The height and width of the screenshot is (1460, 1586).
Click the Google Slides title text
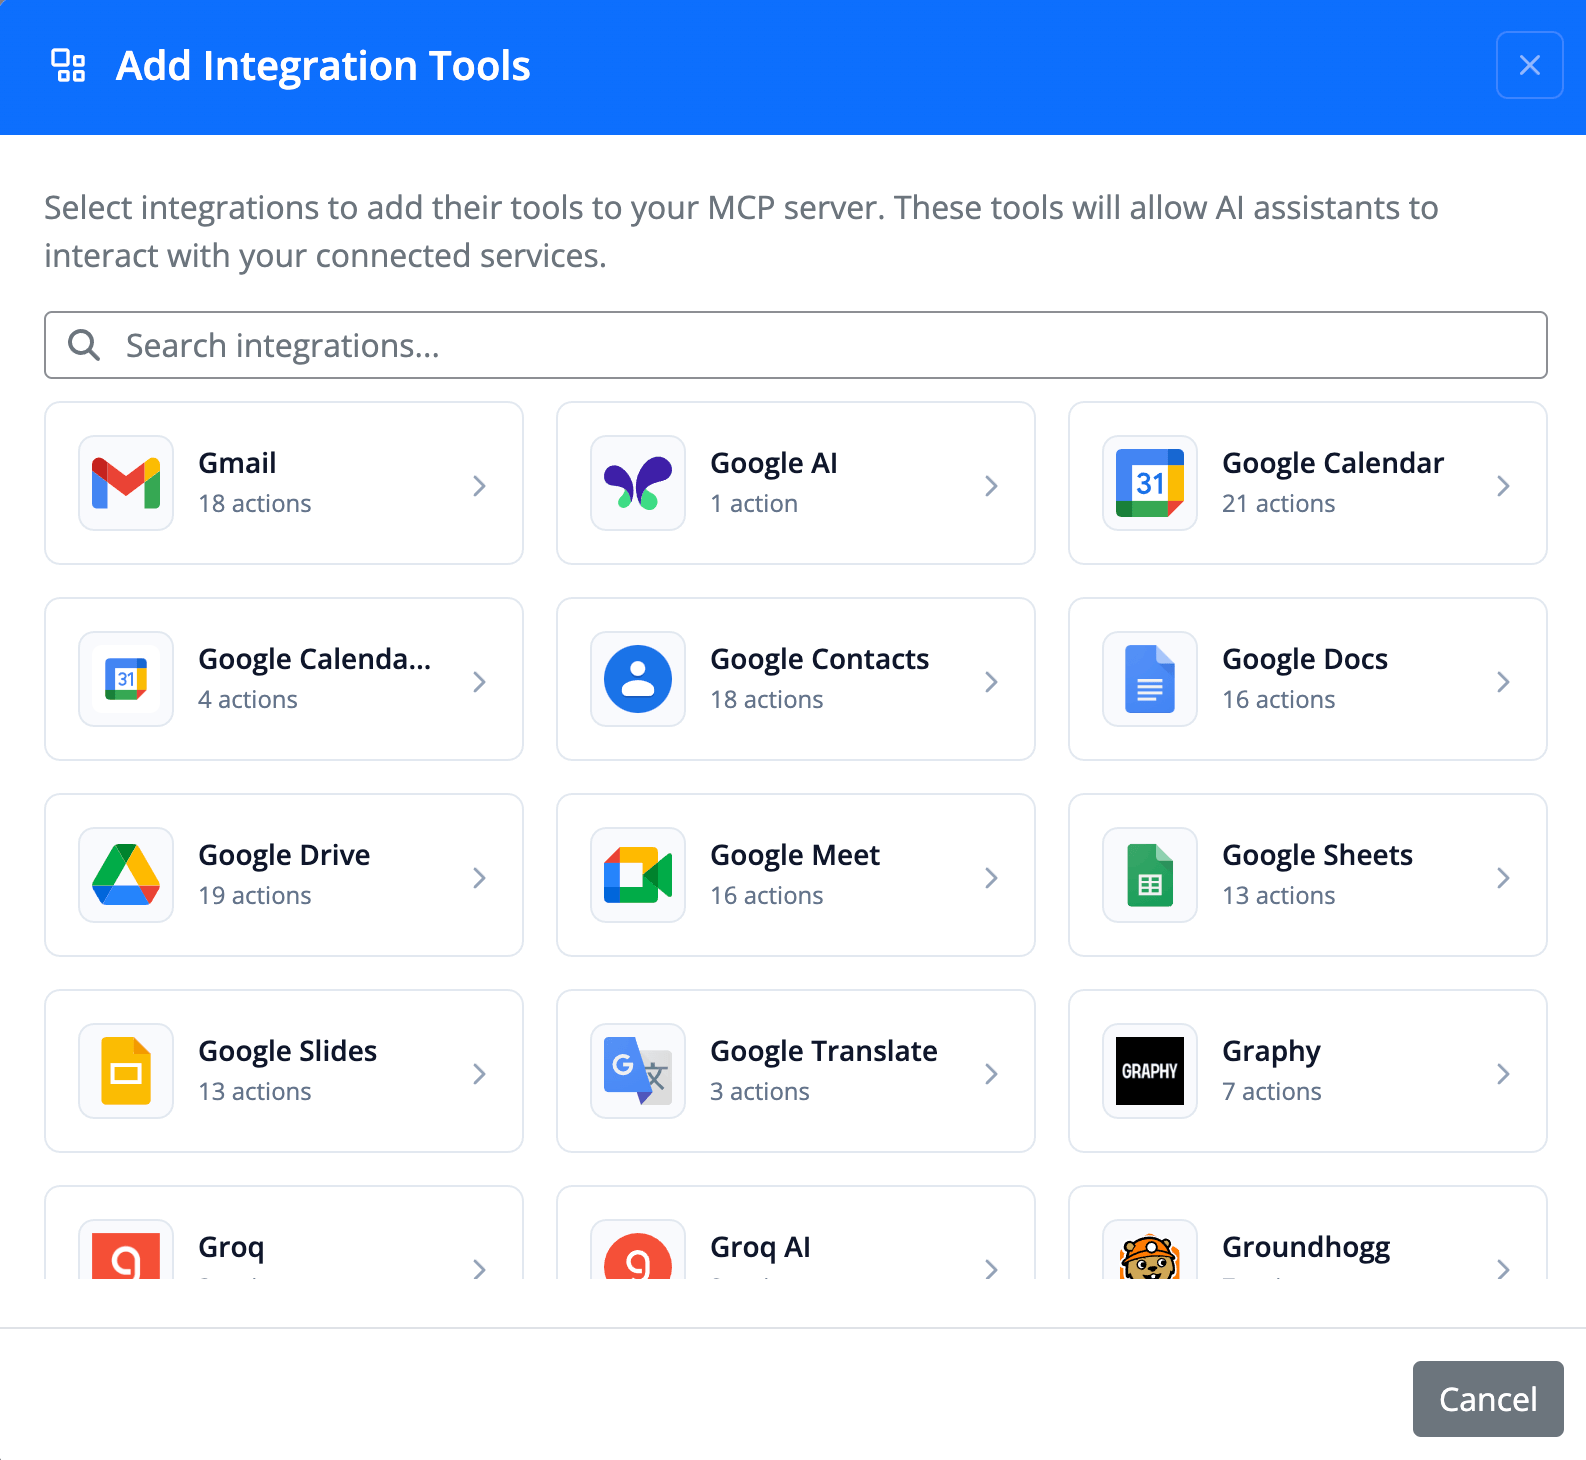click(288, 1051)
